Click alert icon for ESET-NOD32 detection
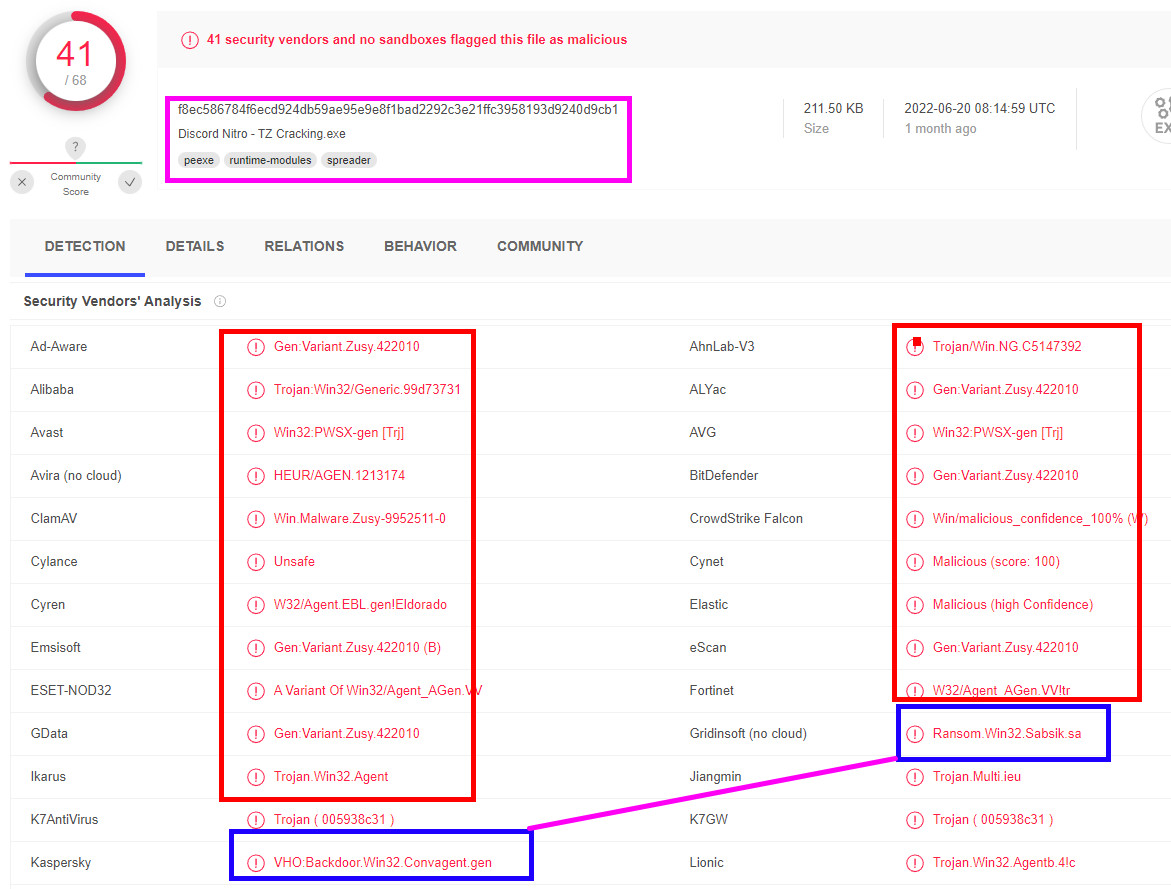The width and height of the screenshot is (1171, 889). pyautogui.click(x=255, y=691)
